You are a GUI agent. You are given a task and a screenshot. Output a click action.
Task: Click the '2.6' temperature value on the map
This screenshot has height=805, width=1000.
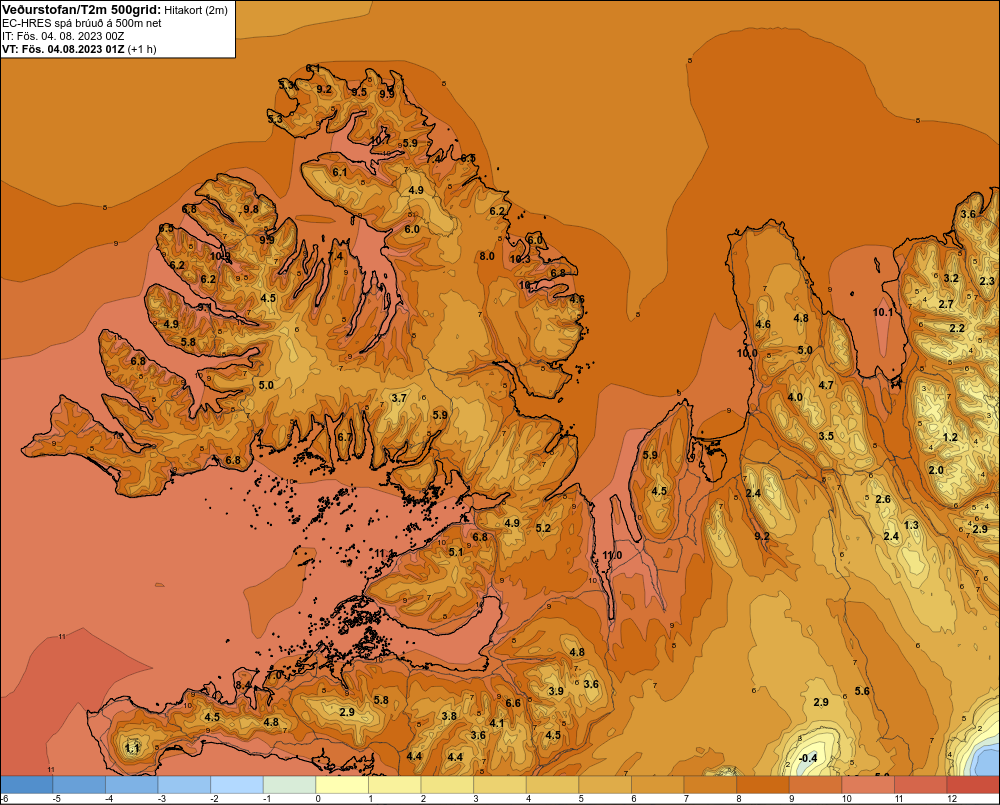[x=883, y=499]
